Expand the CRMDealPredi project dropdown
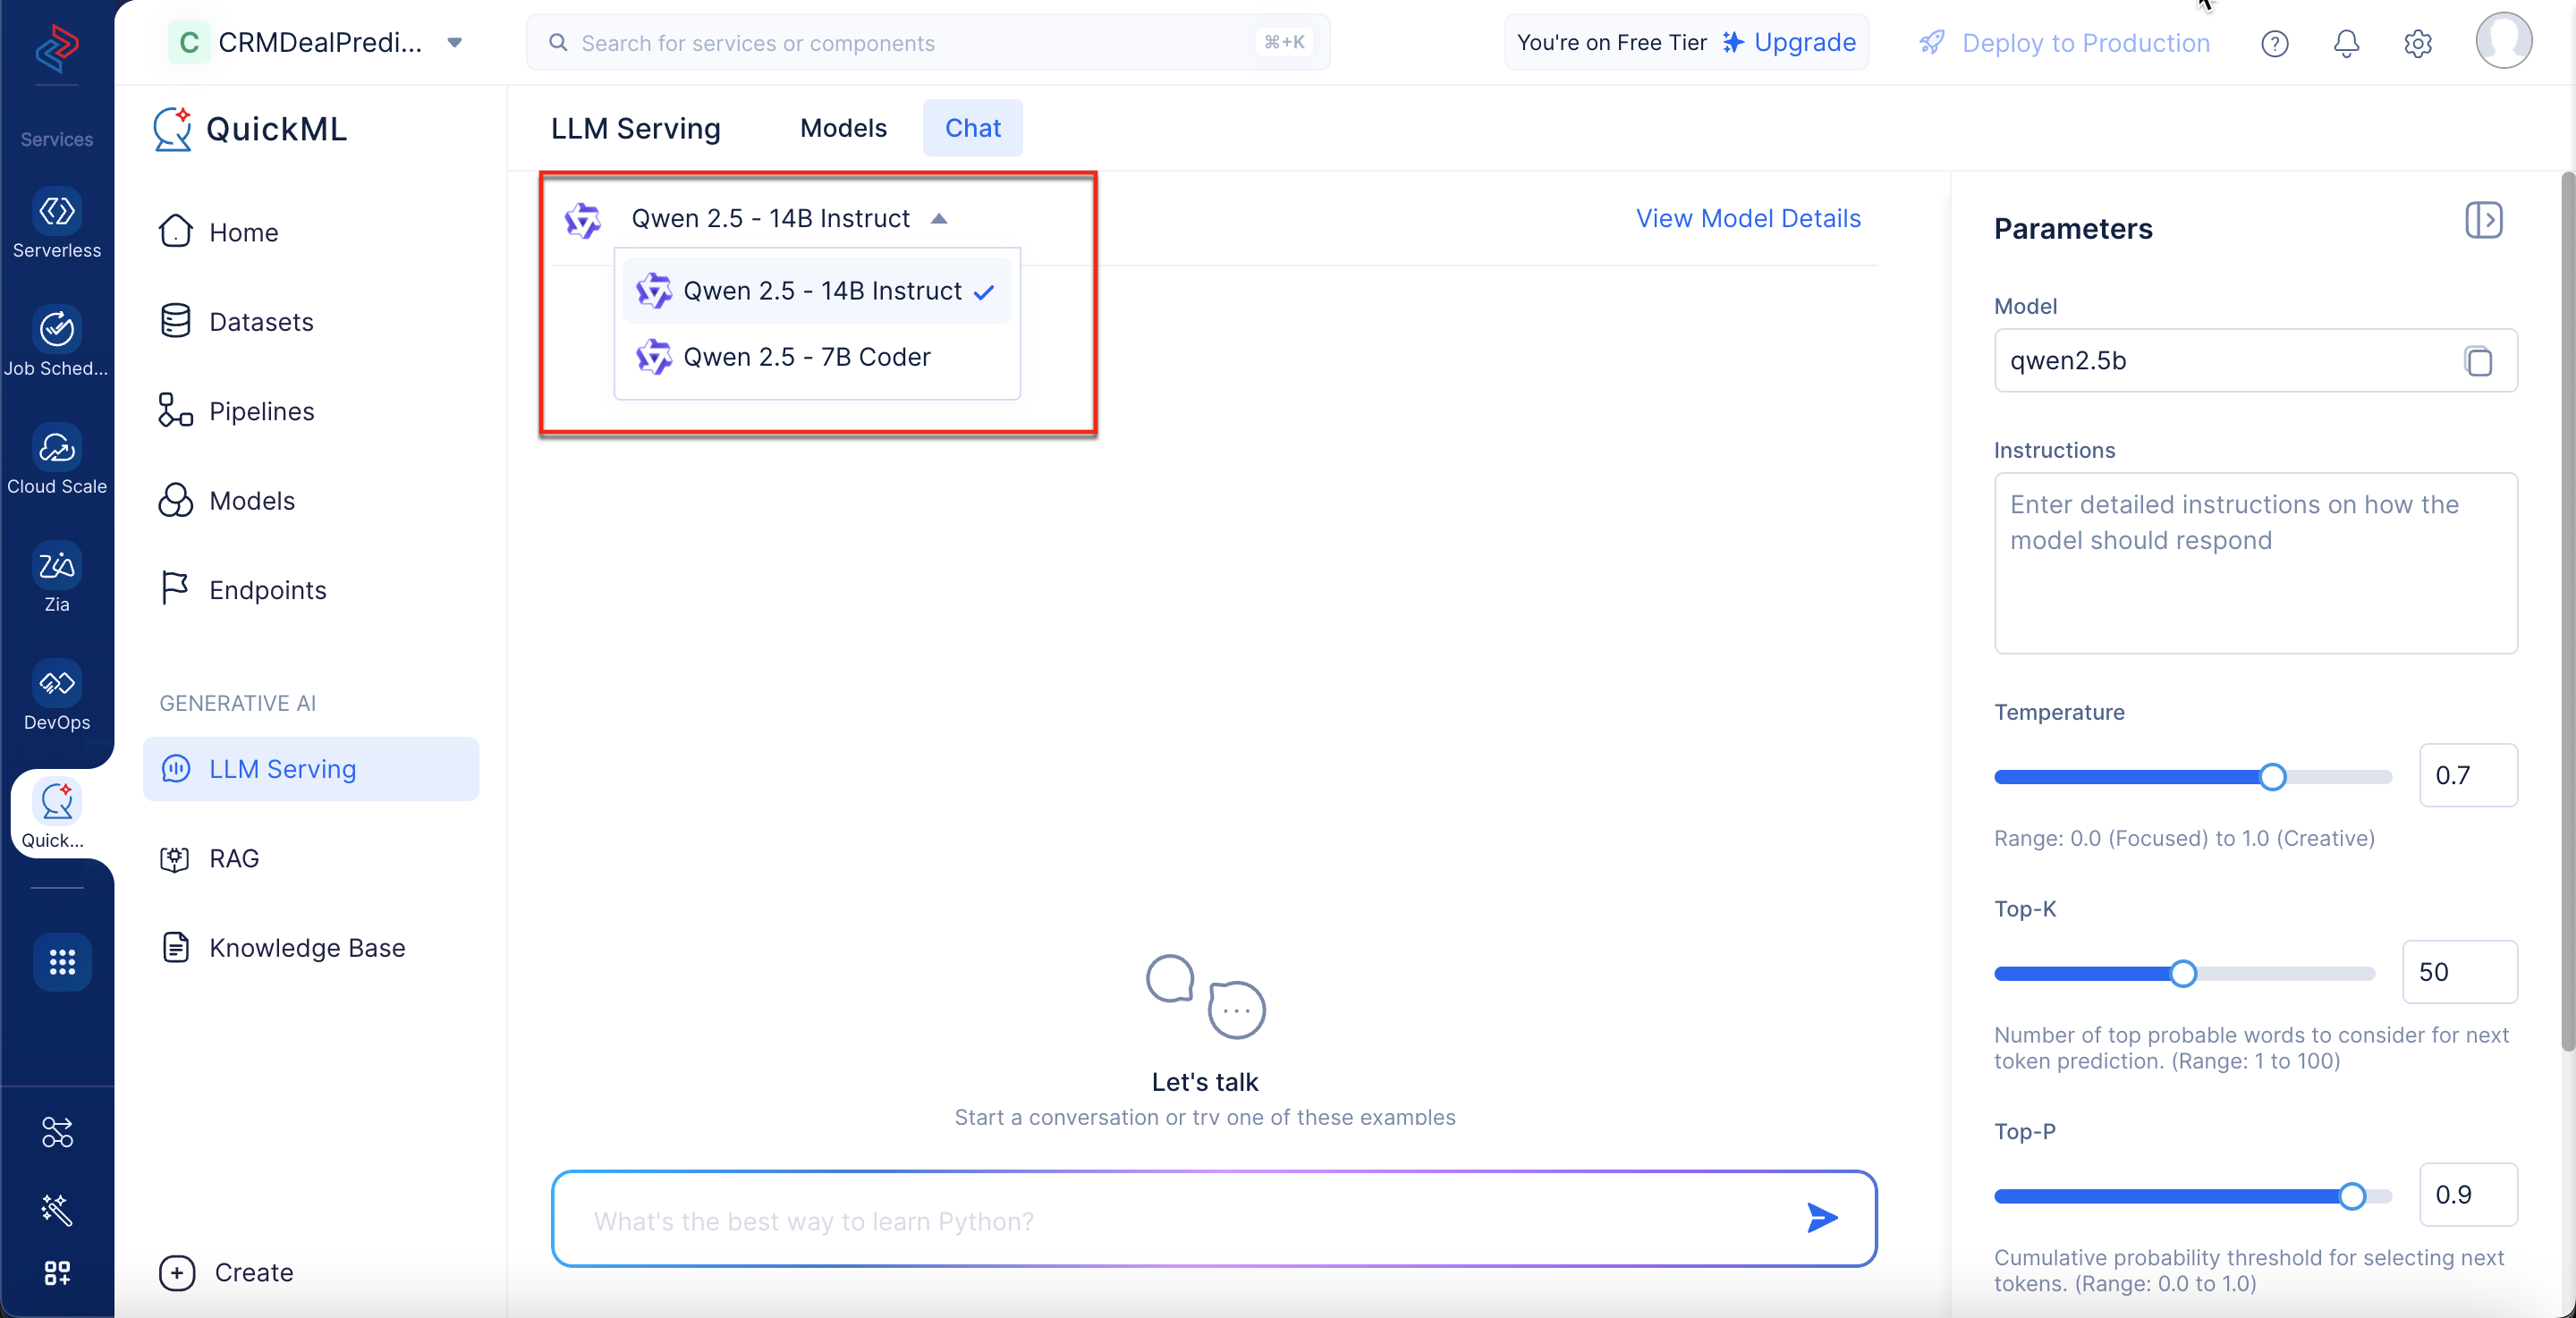 coord(454,42)
